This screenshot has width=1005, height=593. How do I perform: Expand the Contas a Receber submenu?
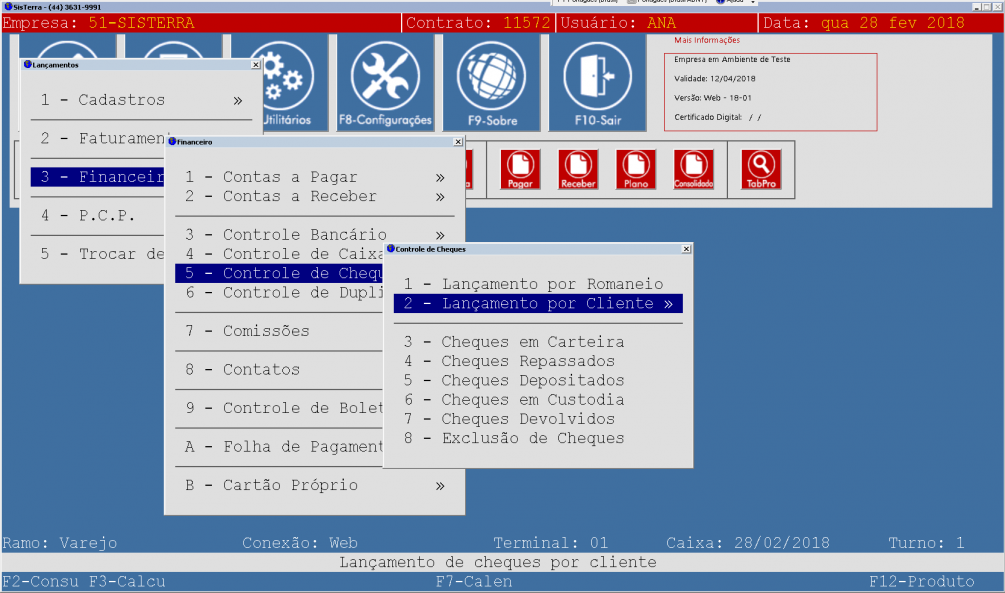[x=314, y=196]
